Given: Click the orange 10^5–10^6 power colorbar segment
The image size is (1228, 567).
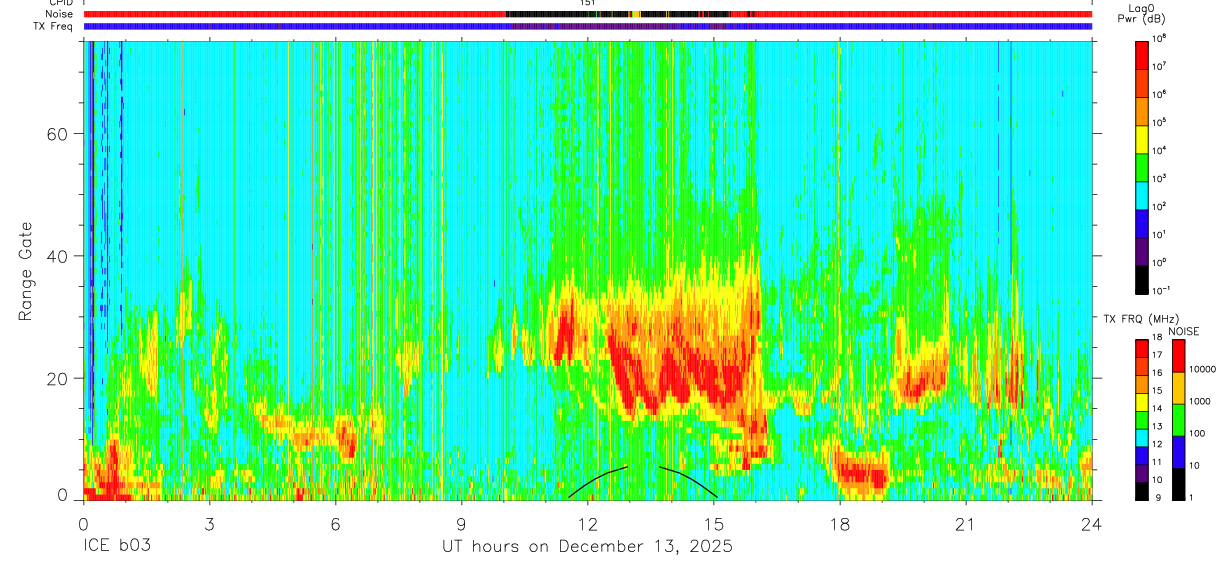Looking at the screenshot, I should coord(1142,109).
